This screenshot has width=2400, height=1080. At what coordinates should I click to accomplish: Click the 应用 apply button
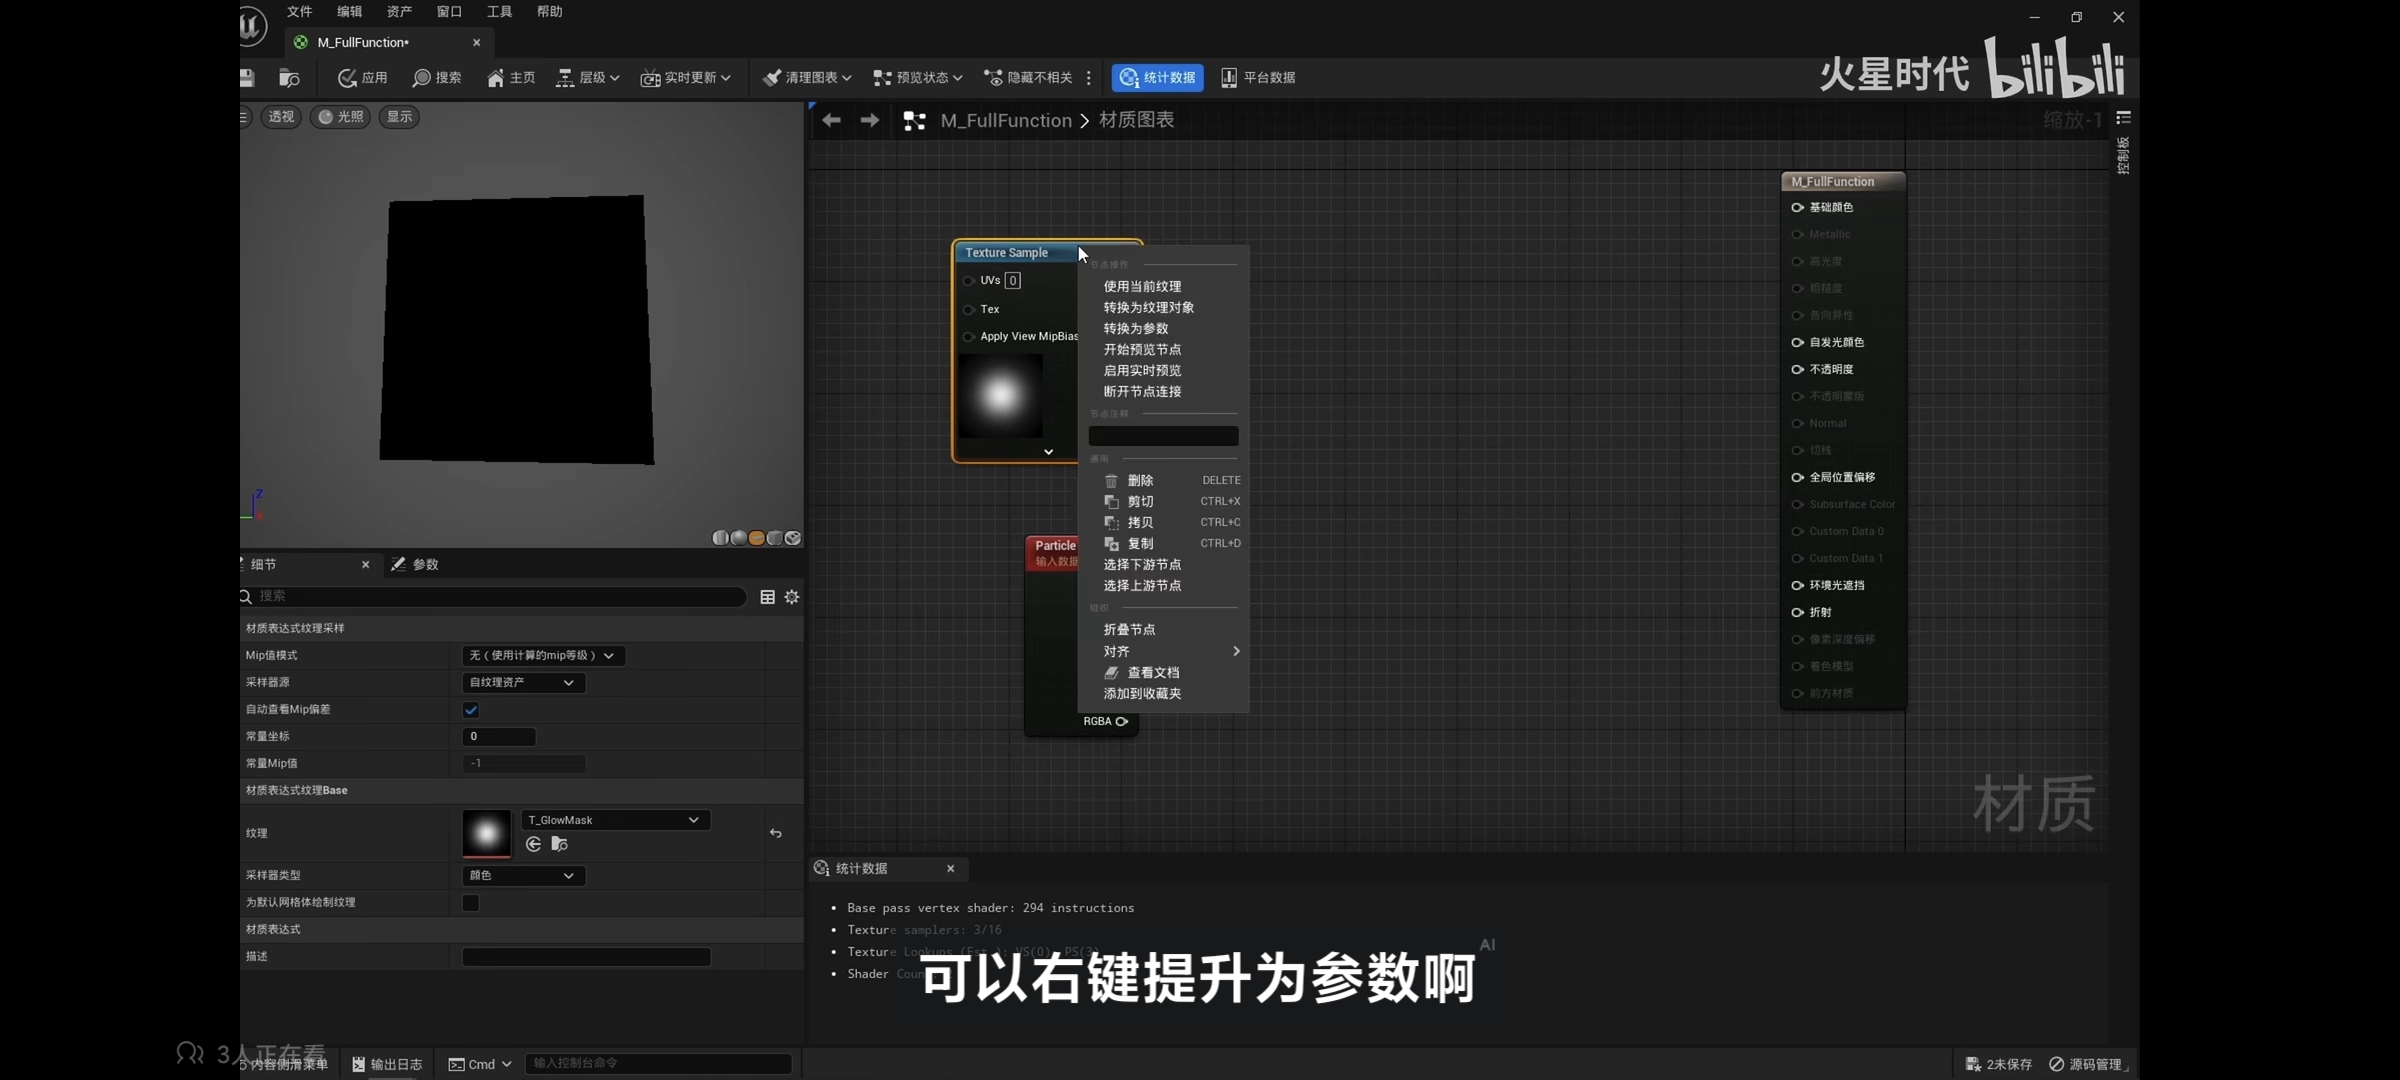363,77
